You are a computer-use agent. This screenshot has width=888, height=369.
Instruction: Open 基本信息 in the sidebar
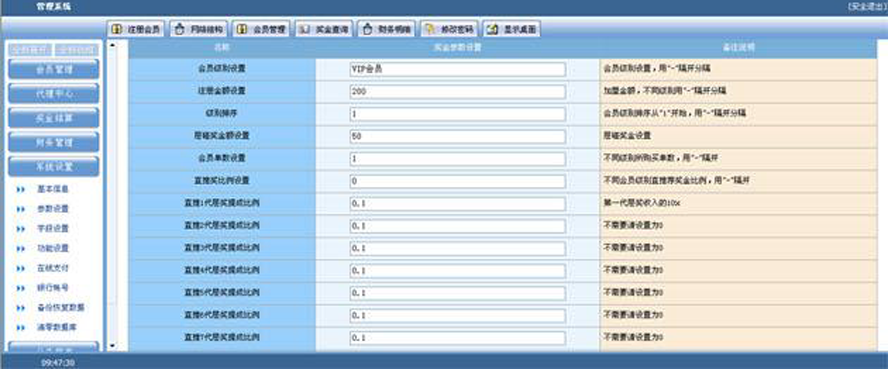[x=53, y=189]
